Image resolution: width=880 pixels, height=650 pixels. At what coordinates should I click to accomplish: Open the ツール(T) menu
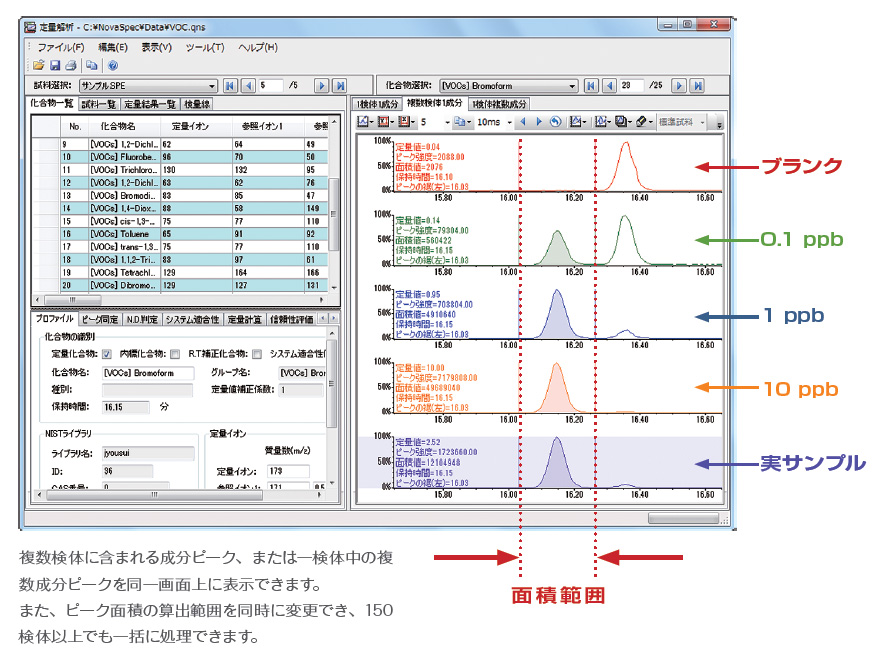(204, 47)
